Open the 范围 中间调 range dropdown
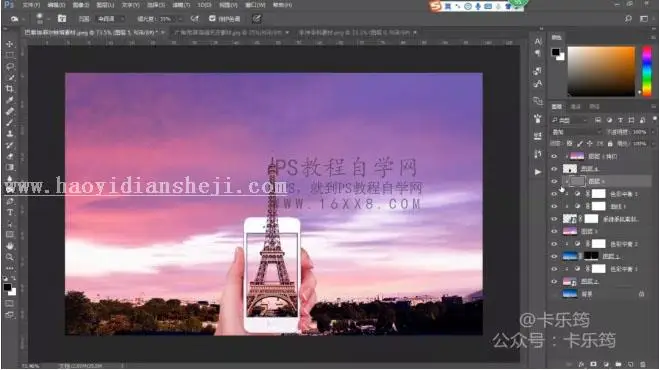Viewport: 659px width, 370px height. point(110,19)
